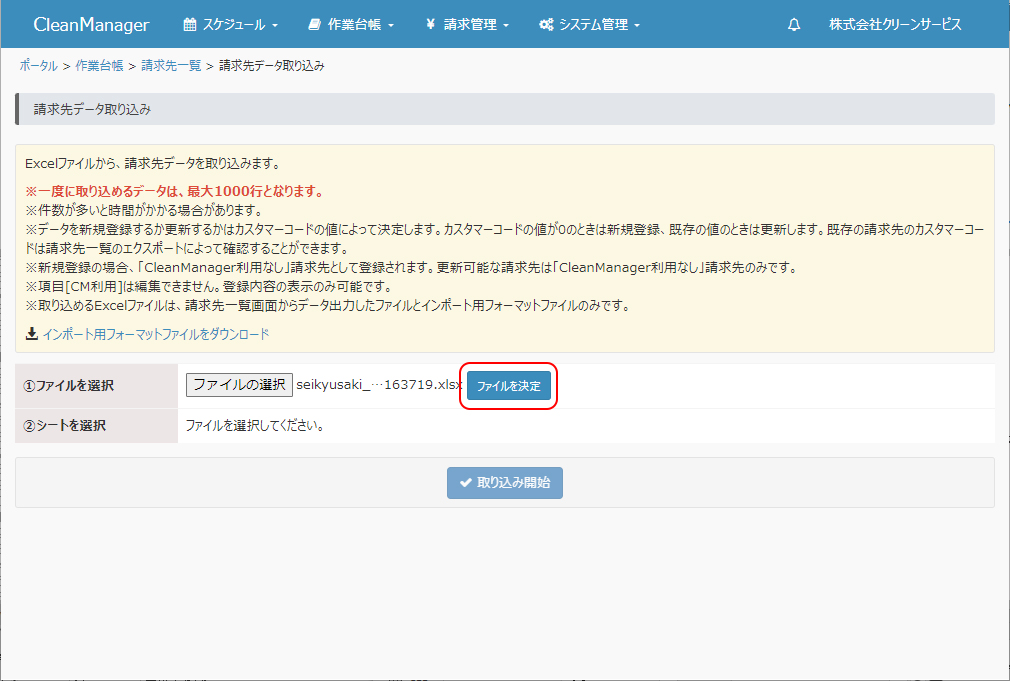1010x681 pixels.
Task: Open the 株式会社クリーンサービス account menu
Action: click(895, 24)
